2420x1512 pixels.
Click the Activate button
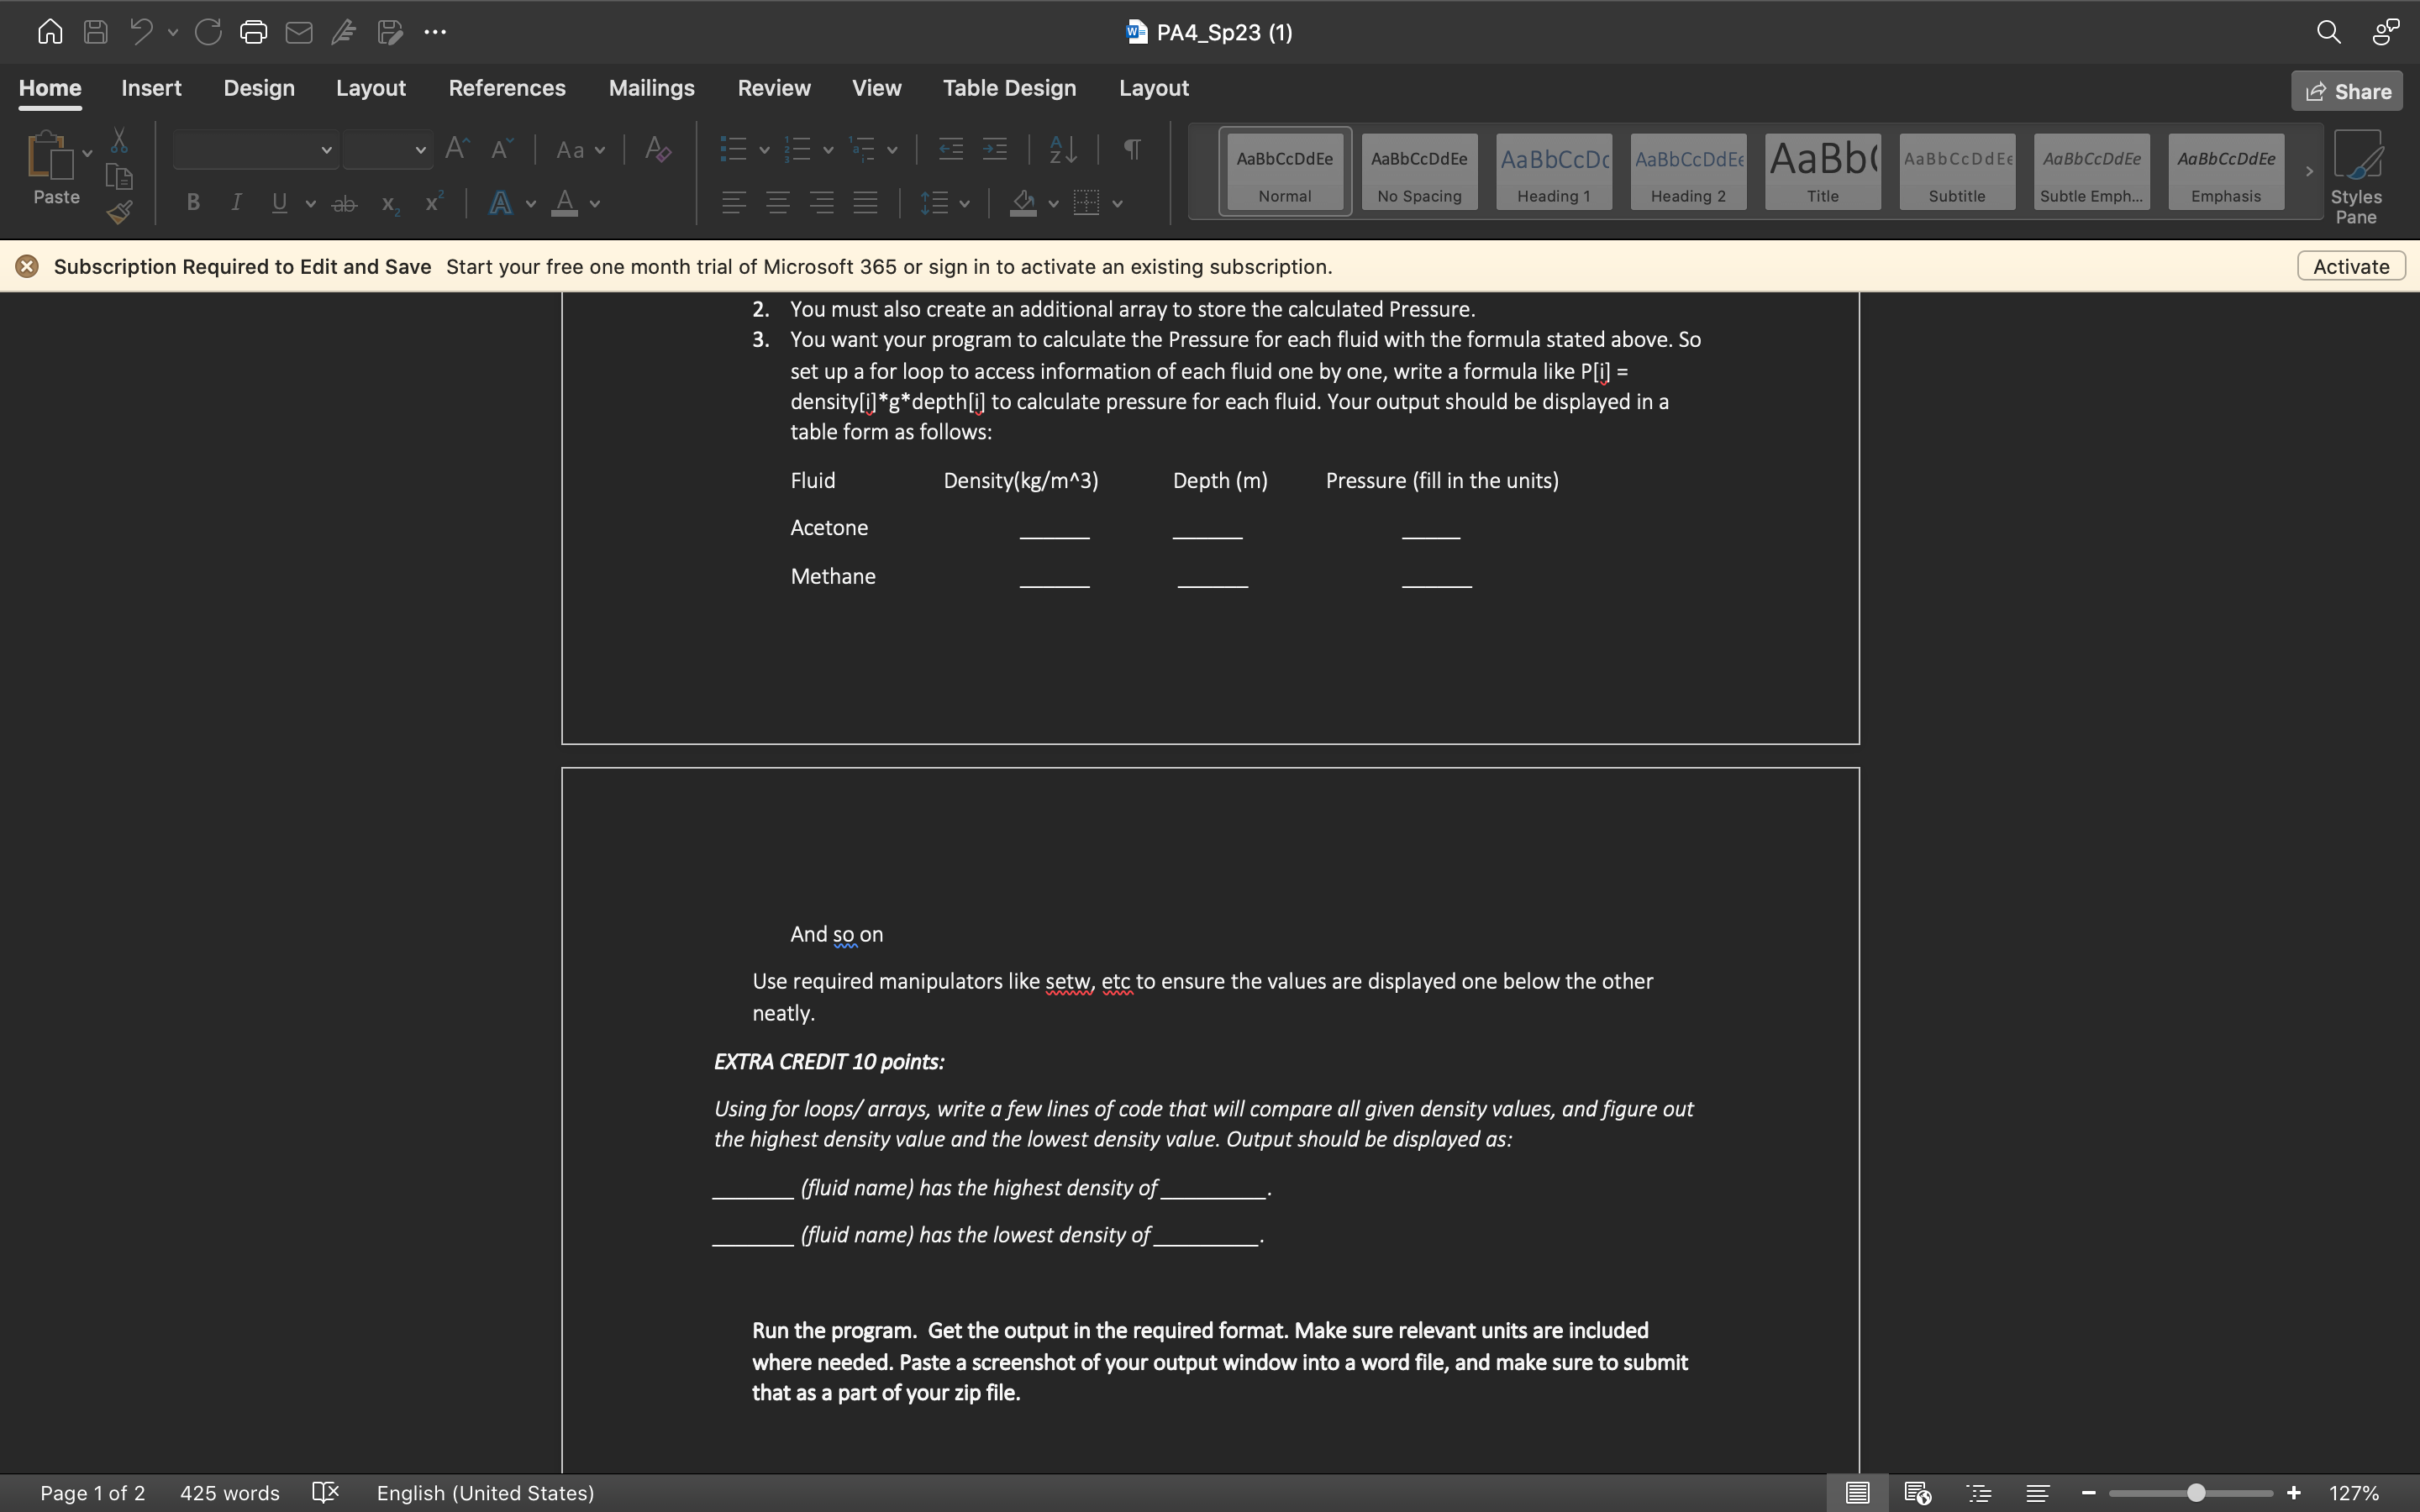(2350, 266)
